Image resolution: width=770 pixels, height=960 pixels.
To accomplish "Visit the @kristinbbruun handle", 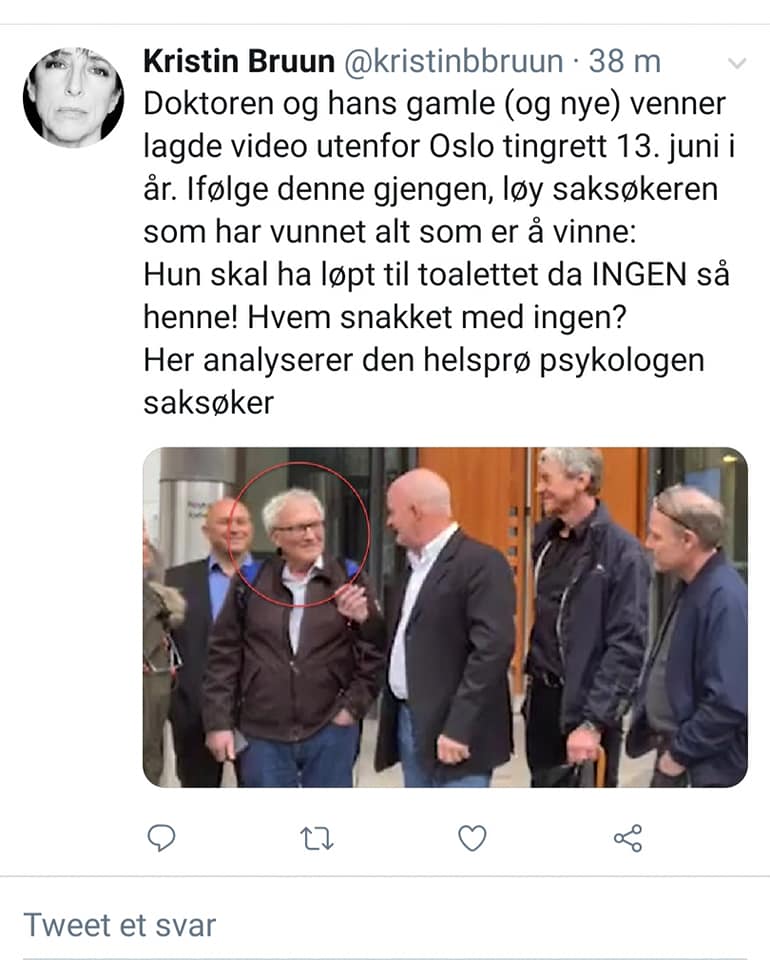I will pos(454,61).
